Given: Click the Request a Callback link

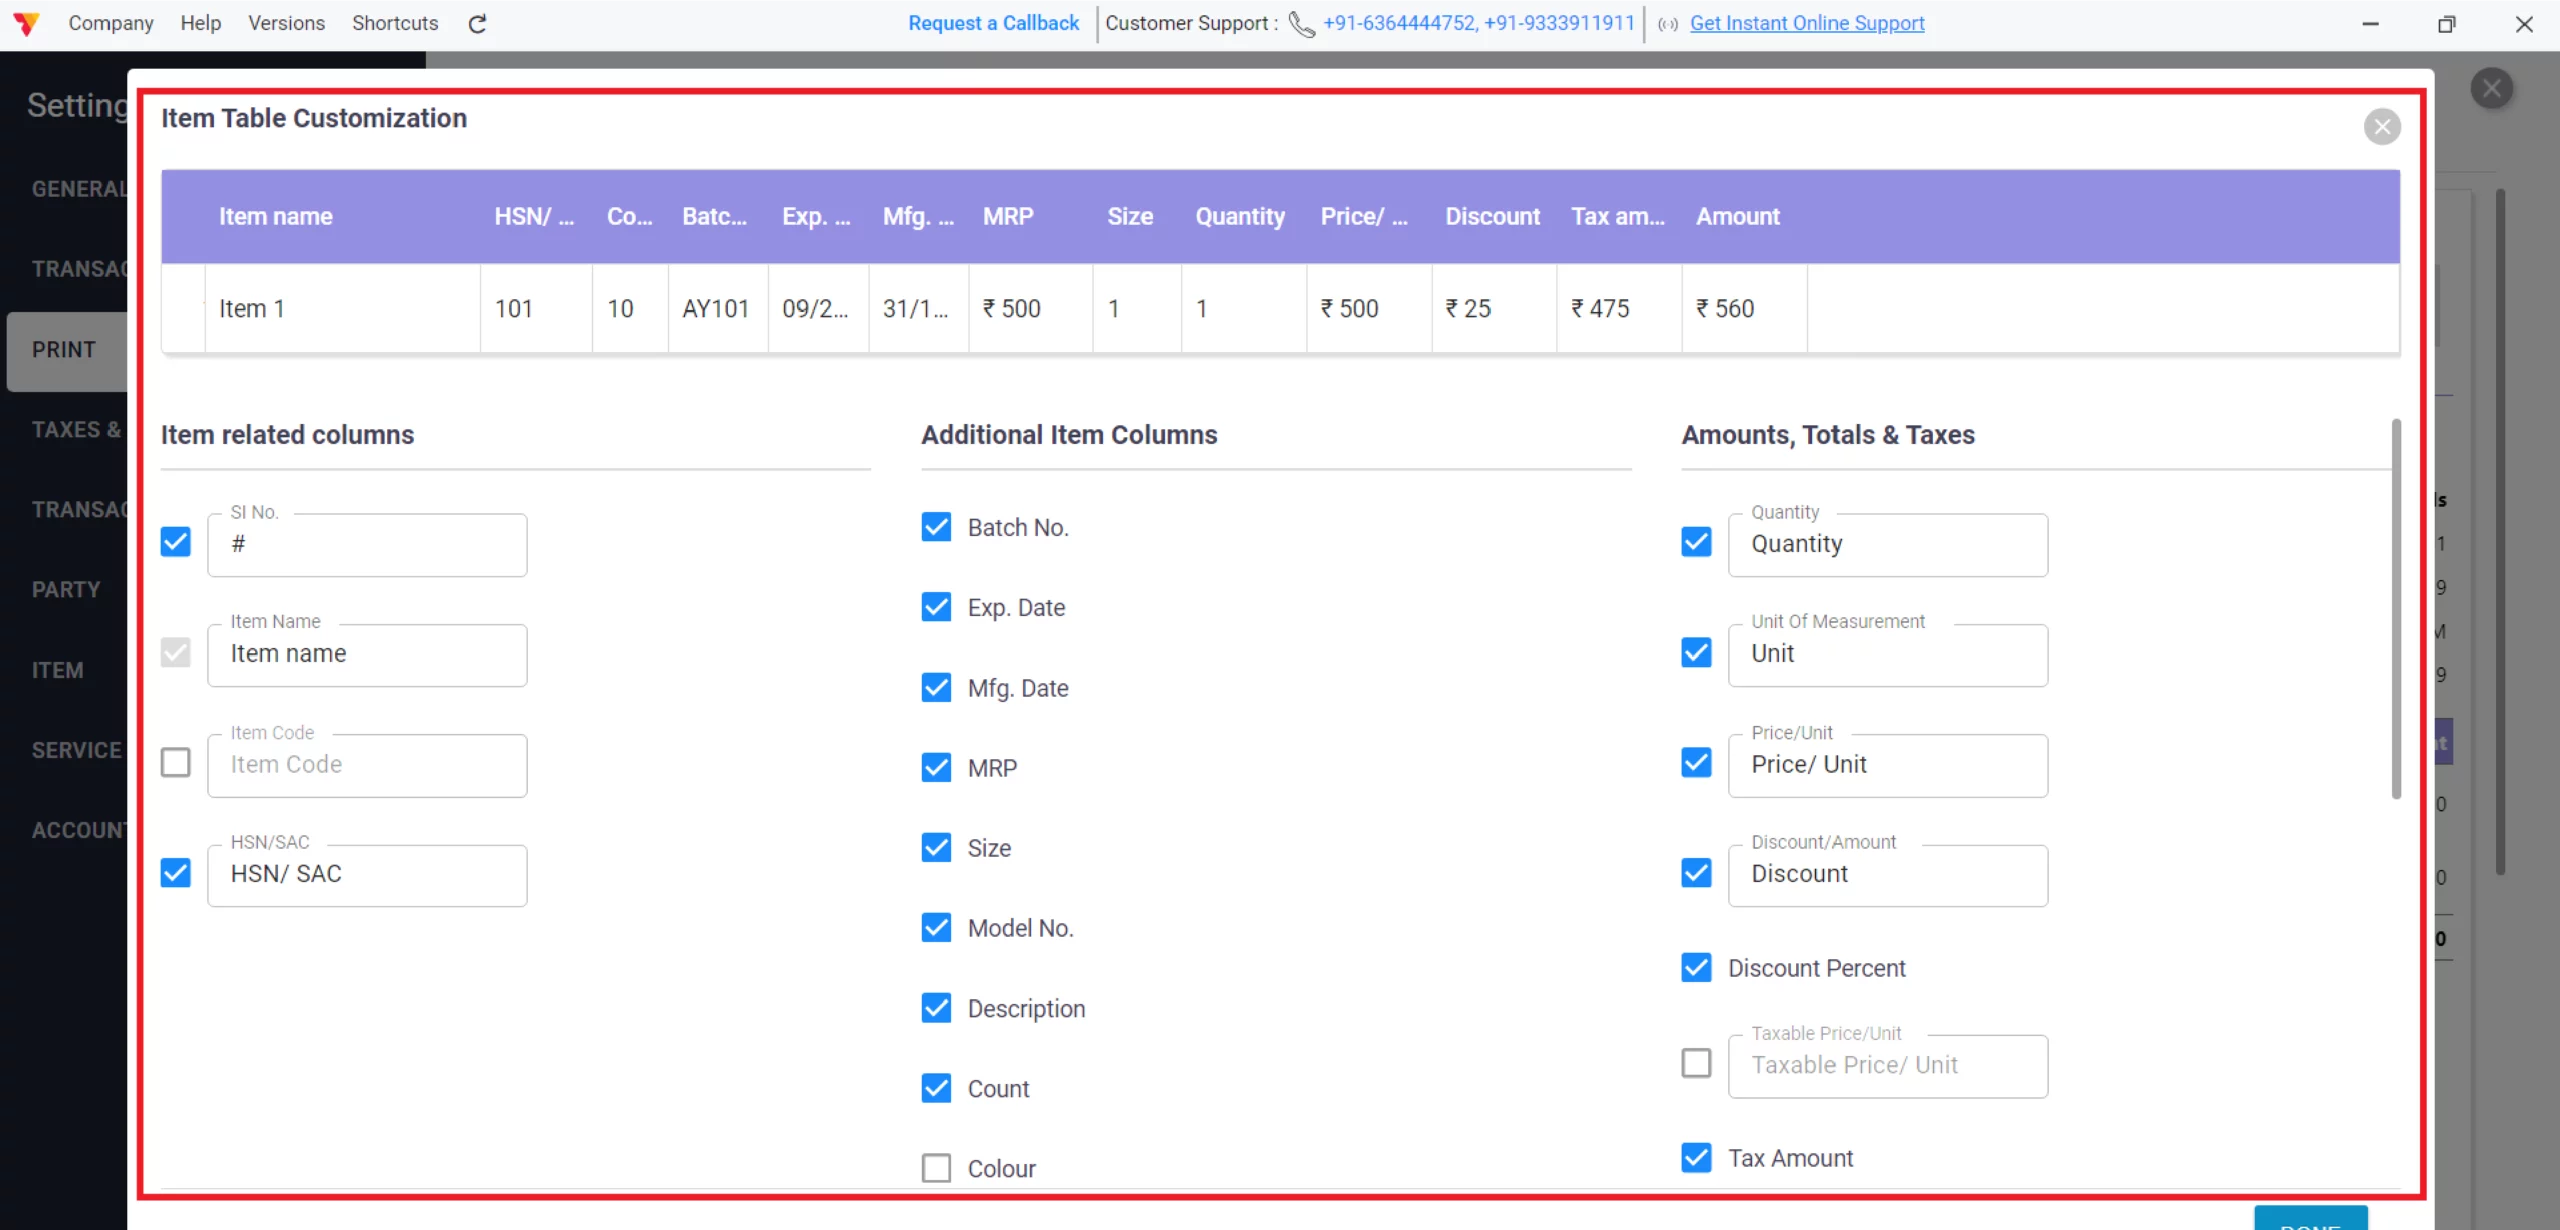Looking at the screenshot, I should [x=991, y=22].
